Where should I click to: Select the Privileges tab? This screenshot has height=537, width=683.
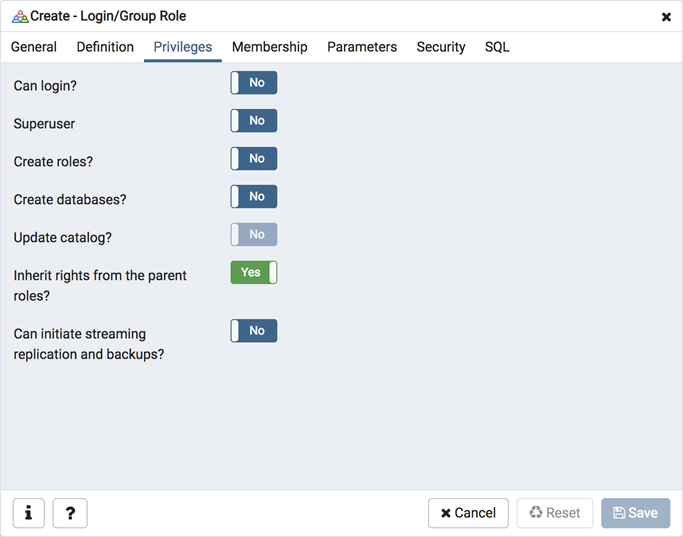(x=183, y=47)
